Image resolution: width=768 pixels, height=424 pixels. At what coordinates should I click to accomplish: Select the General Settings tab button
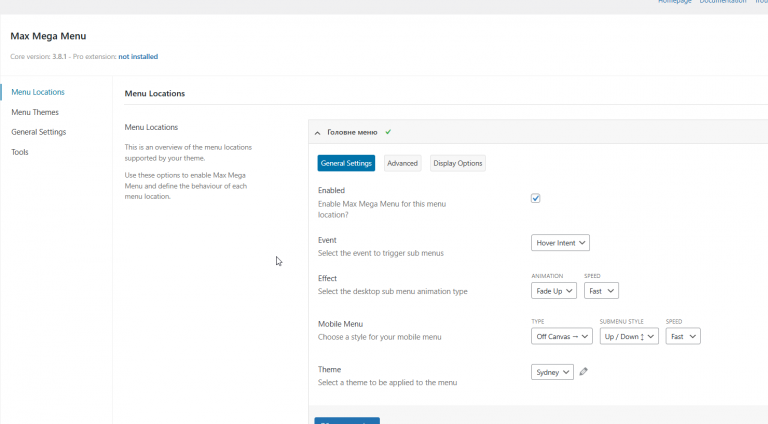pyautogui.click(x=346, y=163)
